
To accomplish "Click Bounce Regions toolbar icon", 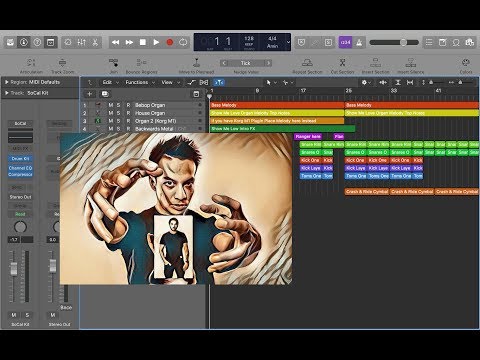I will click(x=141, y=62).
